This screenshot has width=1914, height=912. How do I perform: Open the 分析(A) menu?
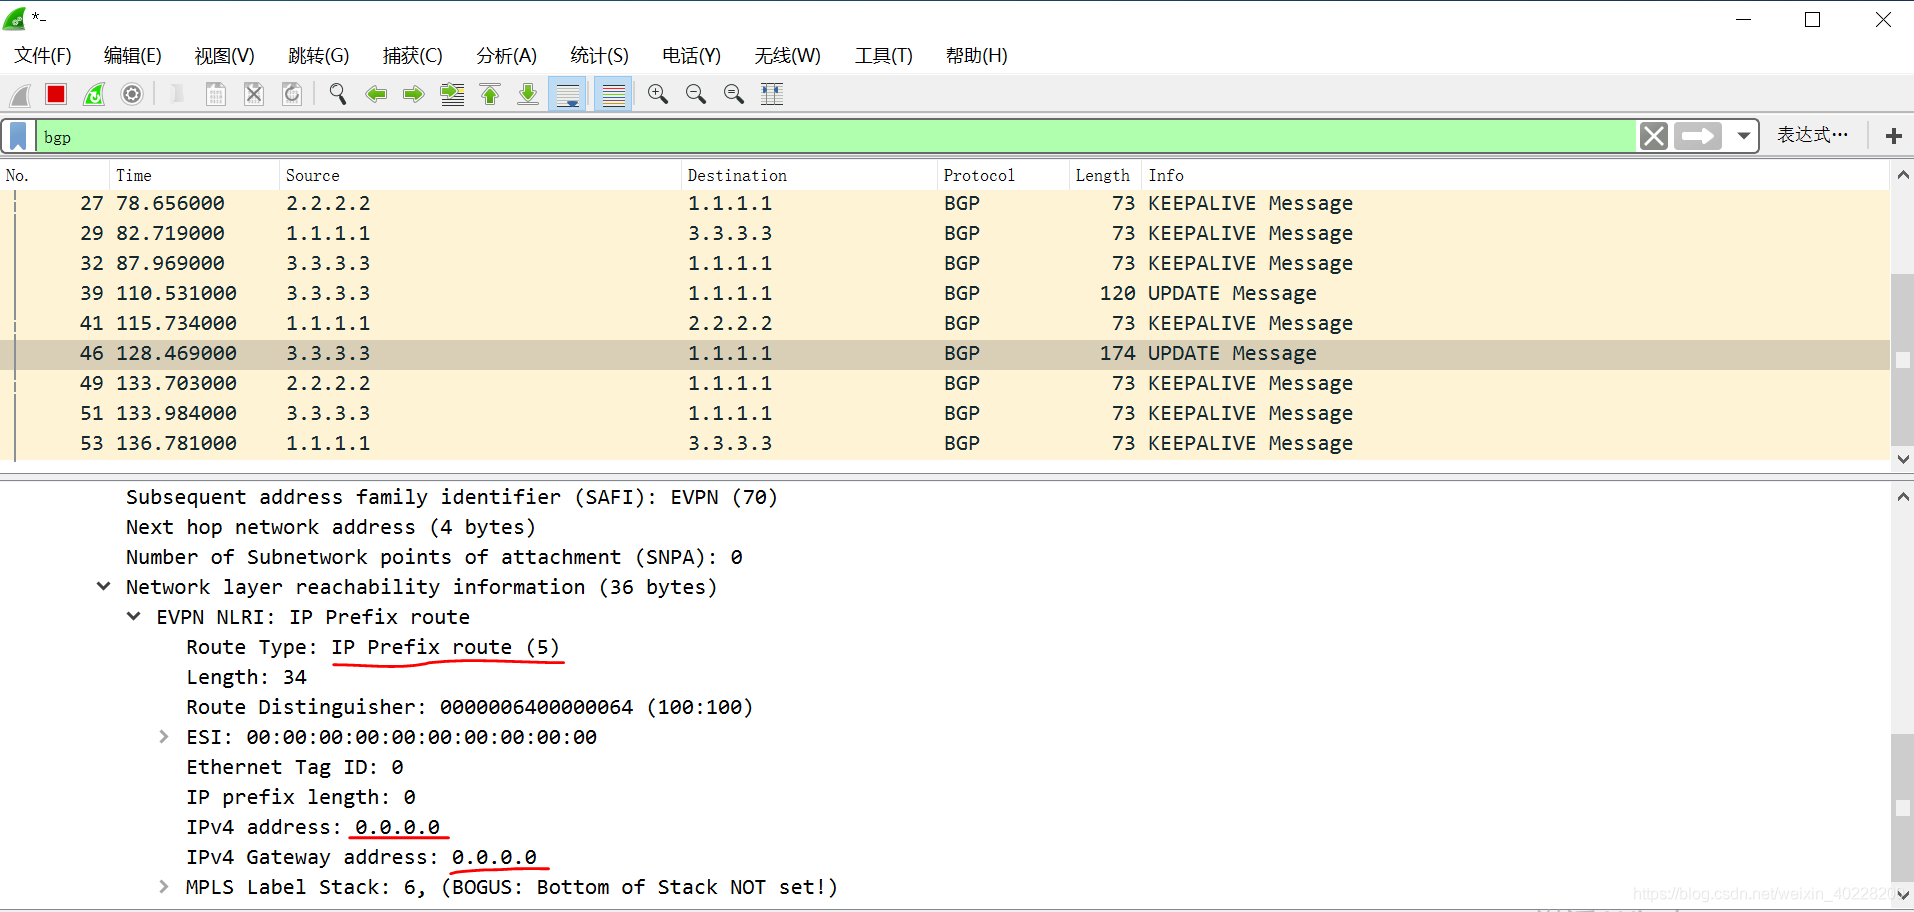506,56
